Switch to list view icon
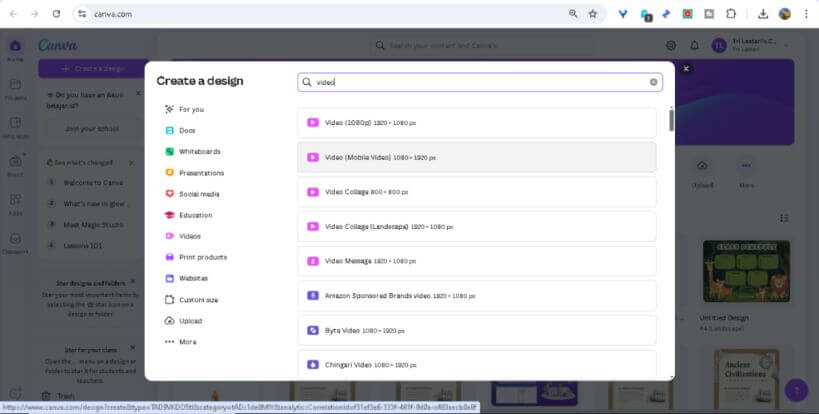 (784, 218)
